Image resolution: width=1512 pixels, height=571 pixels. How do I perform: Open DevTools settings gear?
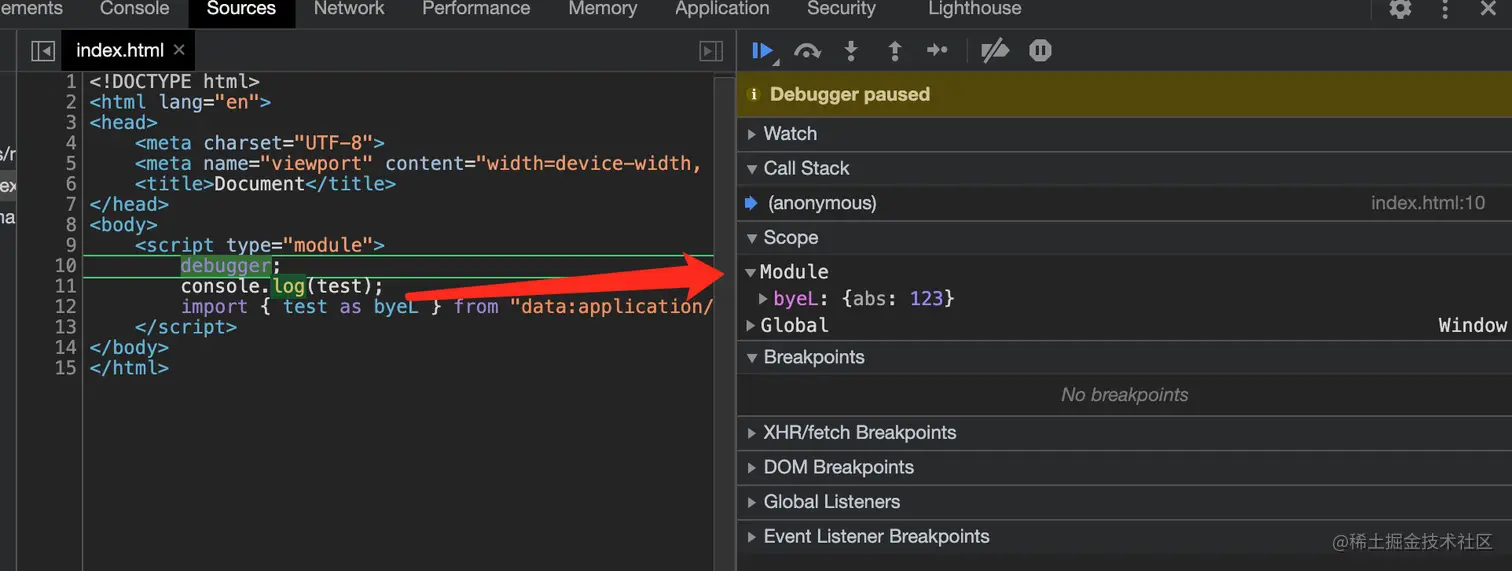[x=1400, y=9]
